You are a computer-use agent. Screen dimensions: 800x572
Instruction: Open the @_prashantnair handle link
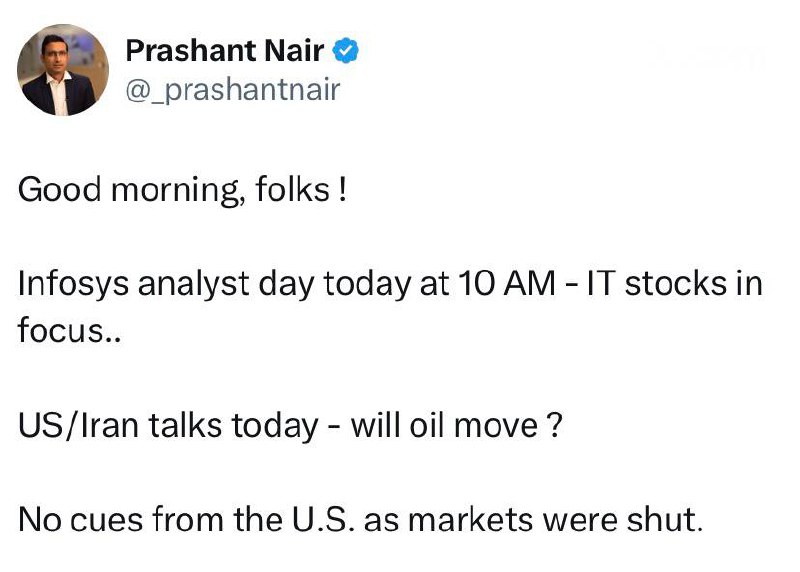233,90
